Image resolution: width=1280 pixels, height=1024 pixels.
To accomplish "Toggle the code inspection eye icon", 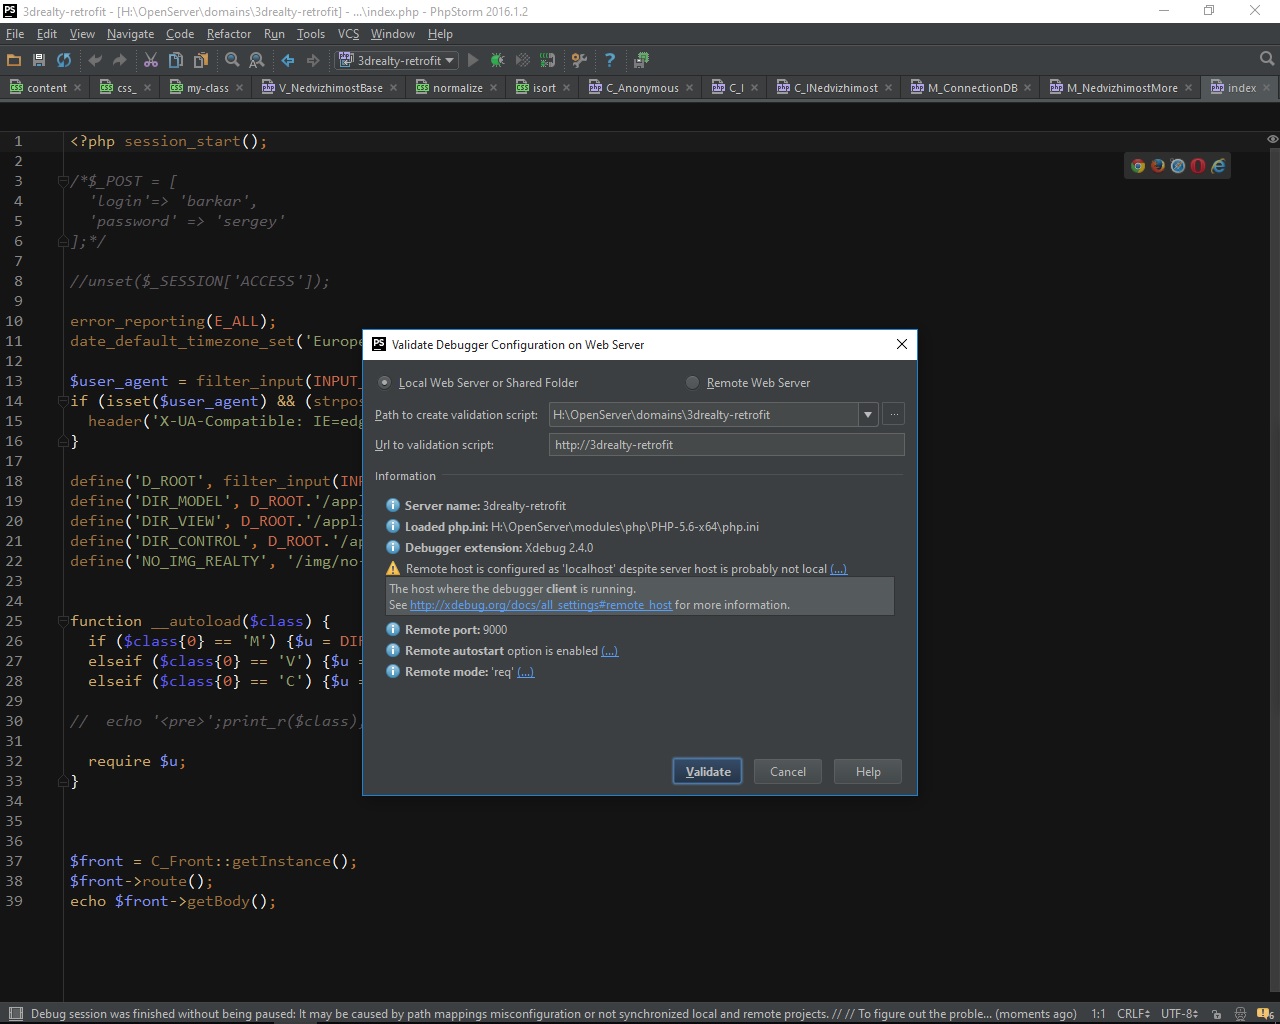I will click(1272, 139).
